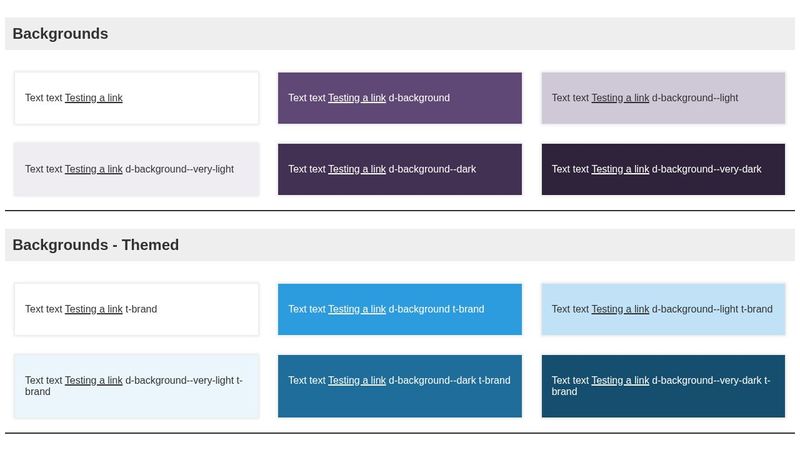Select the "d-background--very-dark" label in the darkest purple swatch

[x=707, y=169]
